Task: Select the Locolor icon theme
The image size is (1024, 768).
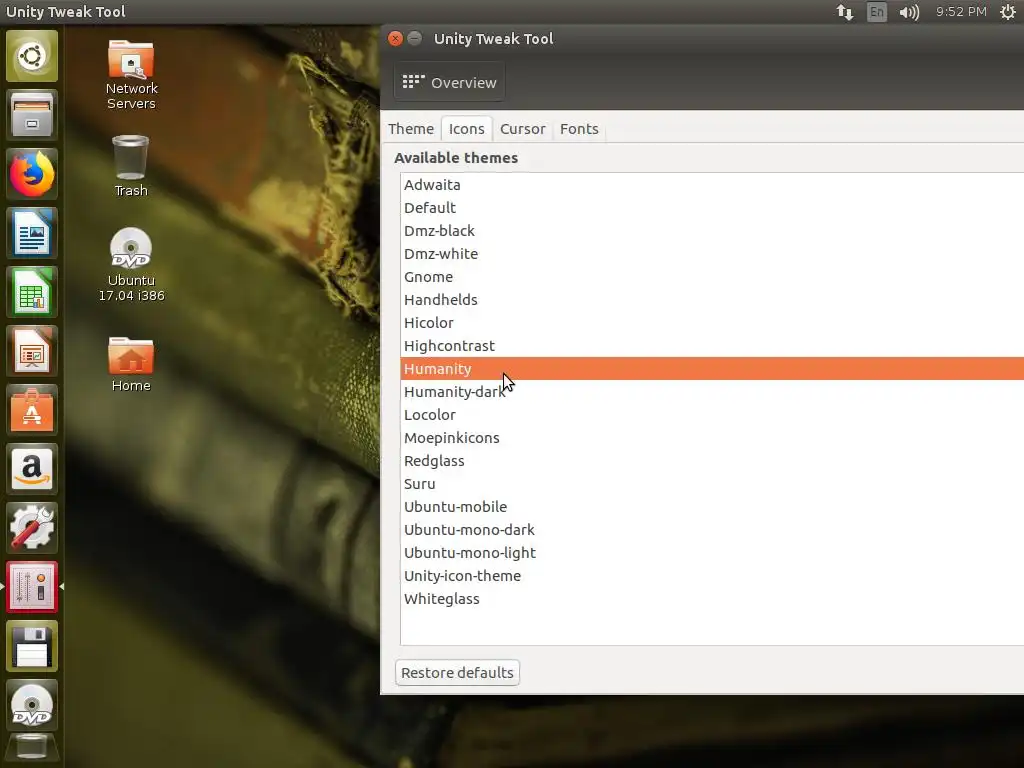Action: coord(712,415)
